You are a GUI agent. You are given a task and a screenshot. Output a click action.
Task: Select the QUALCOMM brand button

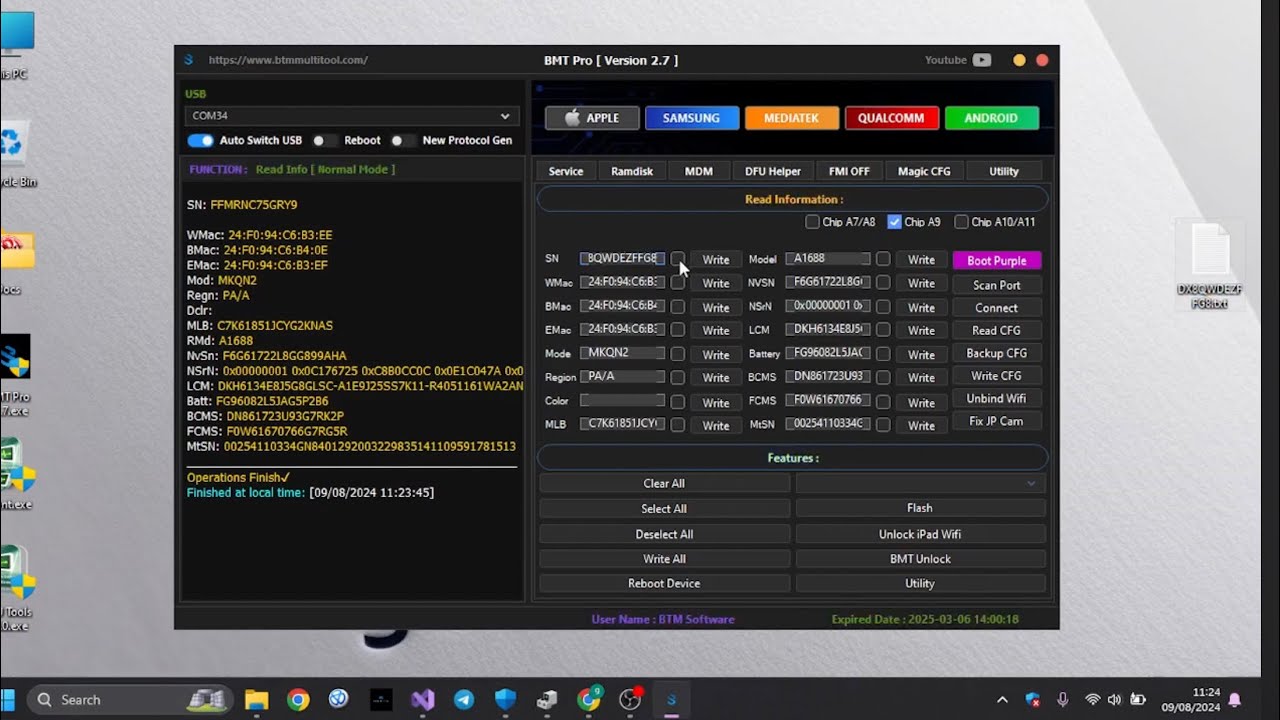[x=892, y=118]
